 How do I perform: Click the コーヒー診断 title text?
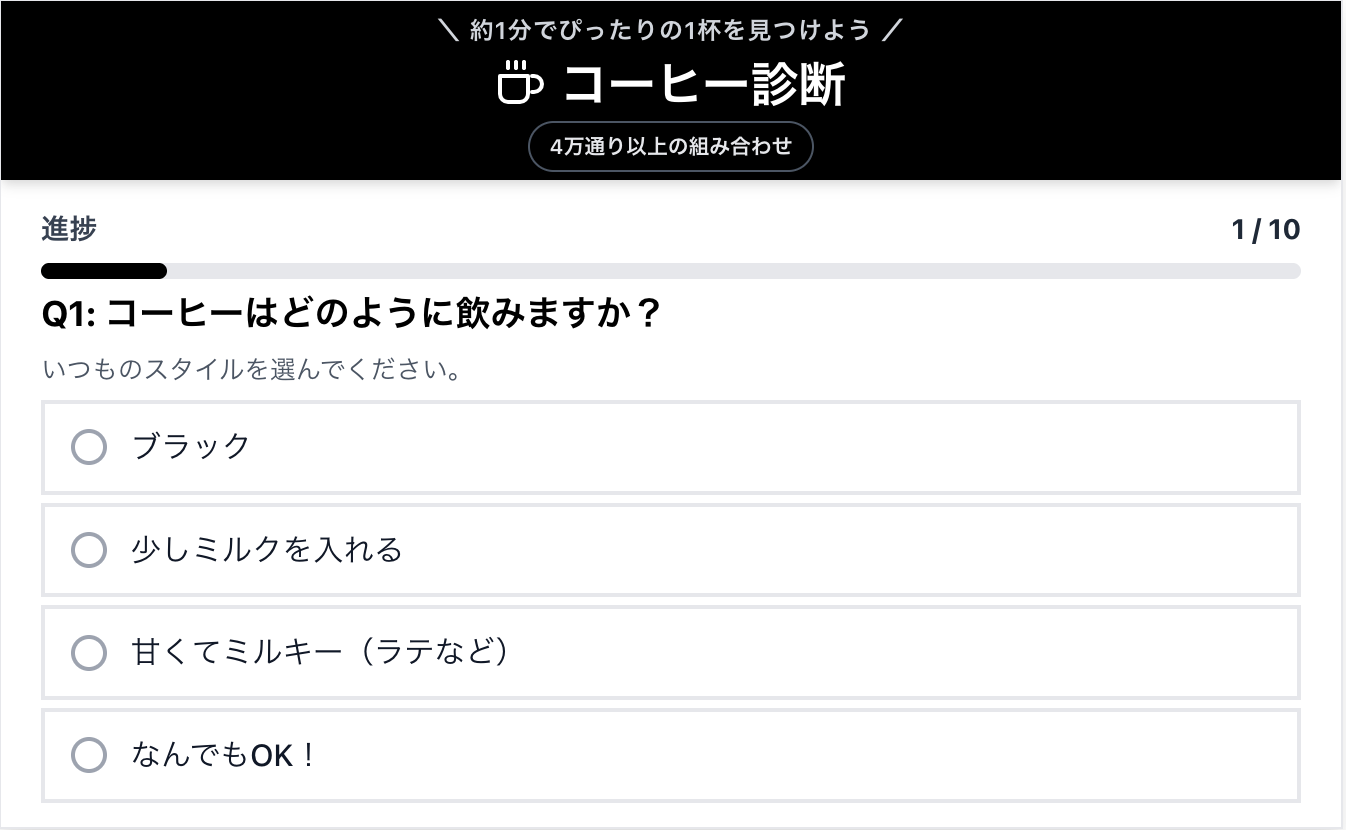[x=705, y=84]
